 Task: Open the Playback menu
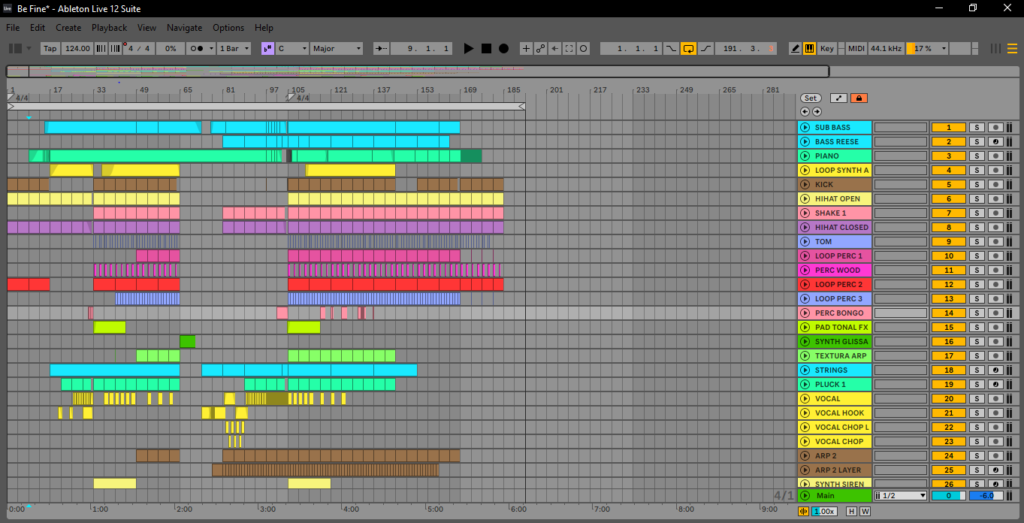pos(109,28)
